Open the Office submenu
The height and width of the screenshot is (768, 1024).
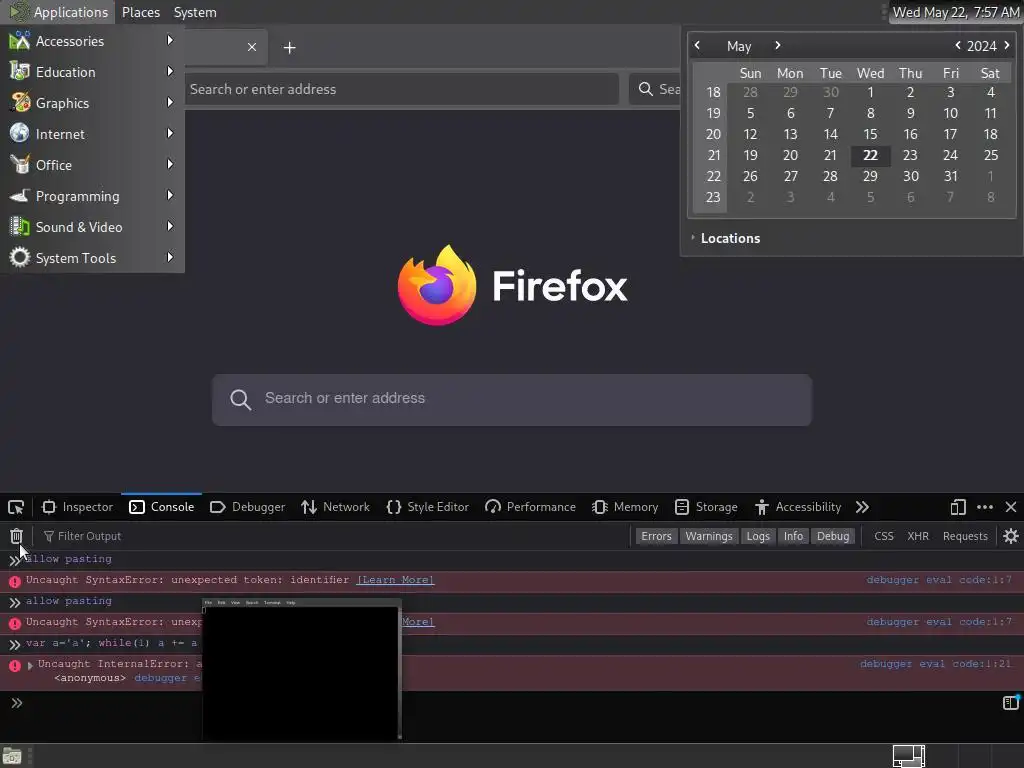92,165
